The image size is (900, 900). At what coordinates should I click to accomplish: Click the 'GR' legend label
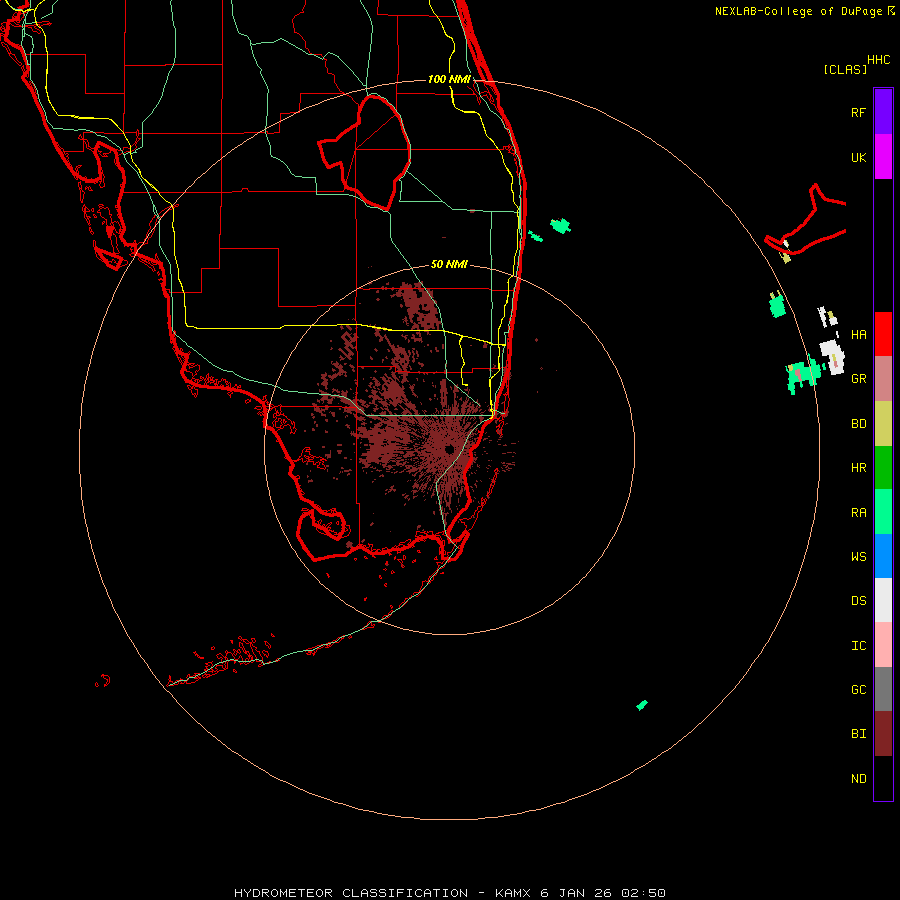click(858, 379)
